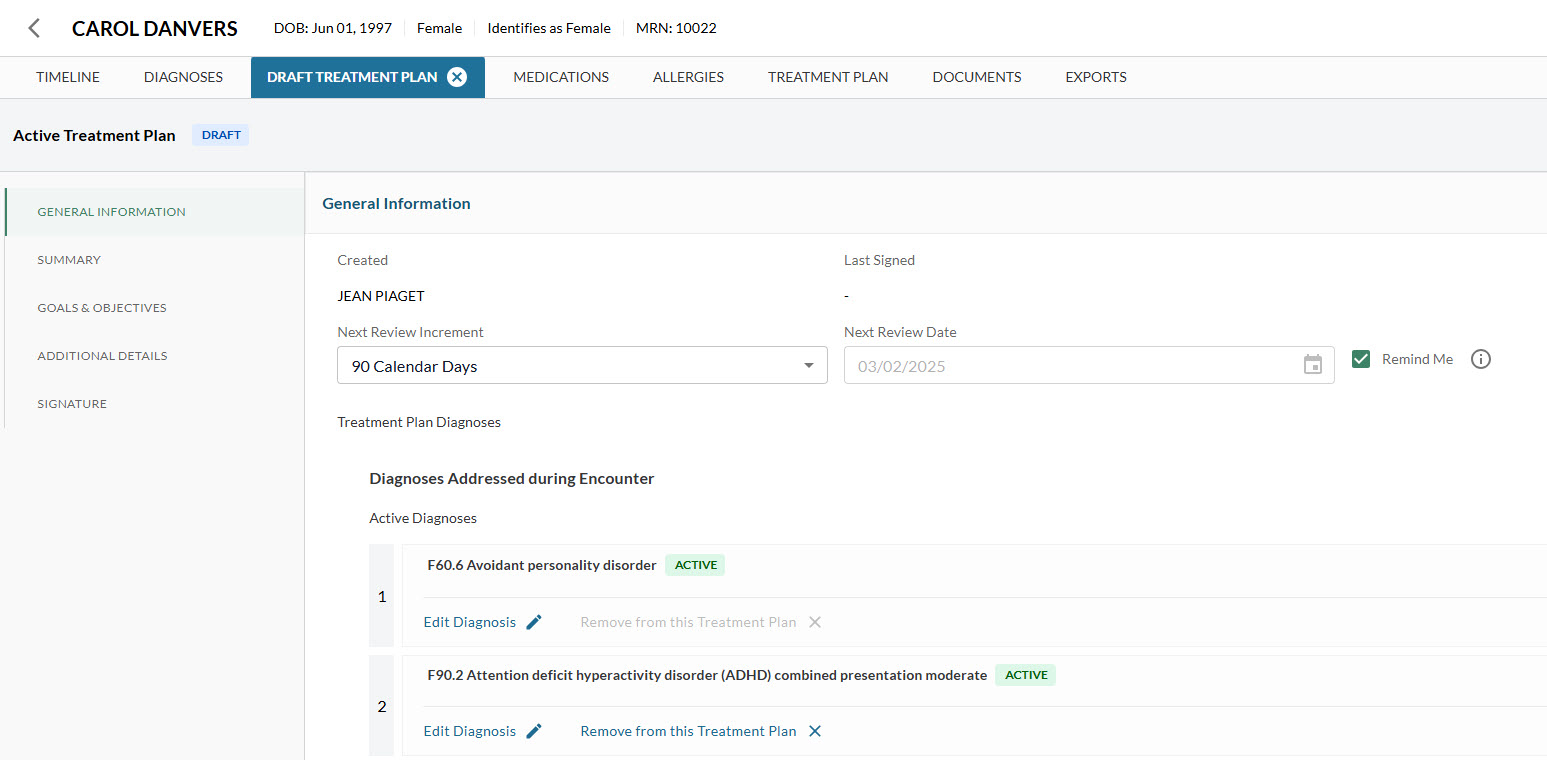Image resolution: width=1547 pixels, height=760 pixels.
Task: Open the Summary section in the sidebar
Action: pyautogui.click(x=68, y=259)
